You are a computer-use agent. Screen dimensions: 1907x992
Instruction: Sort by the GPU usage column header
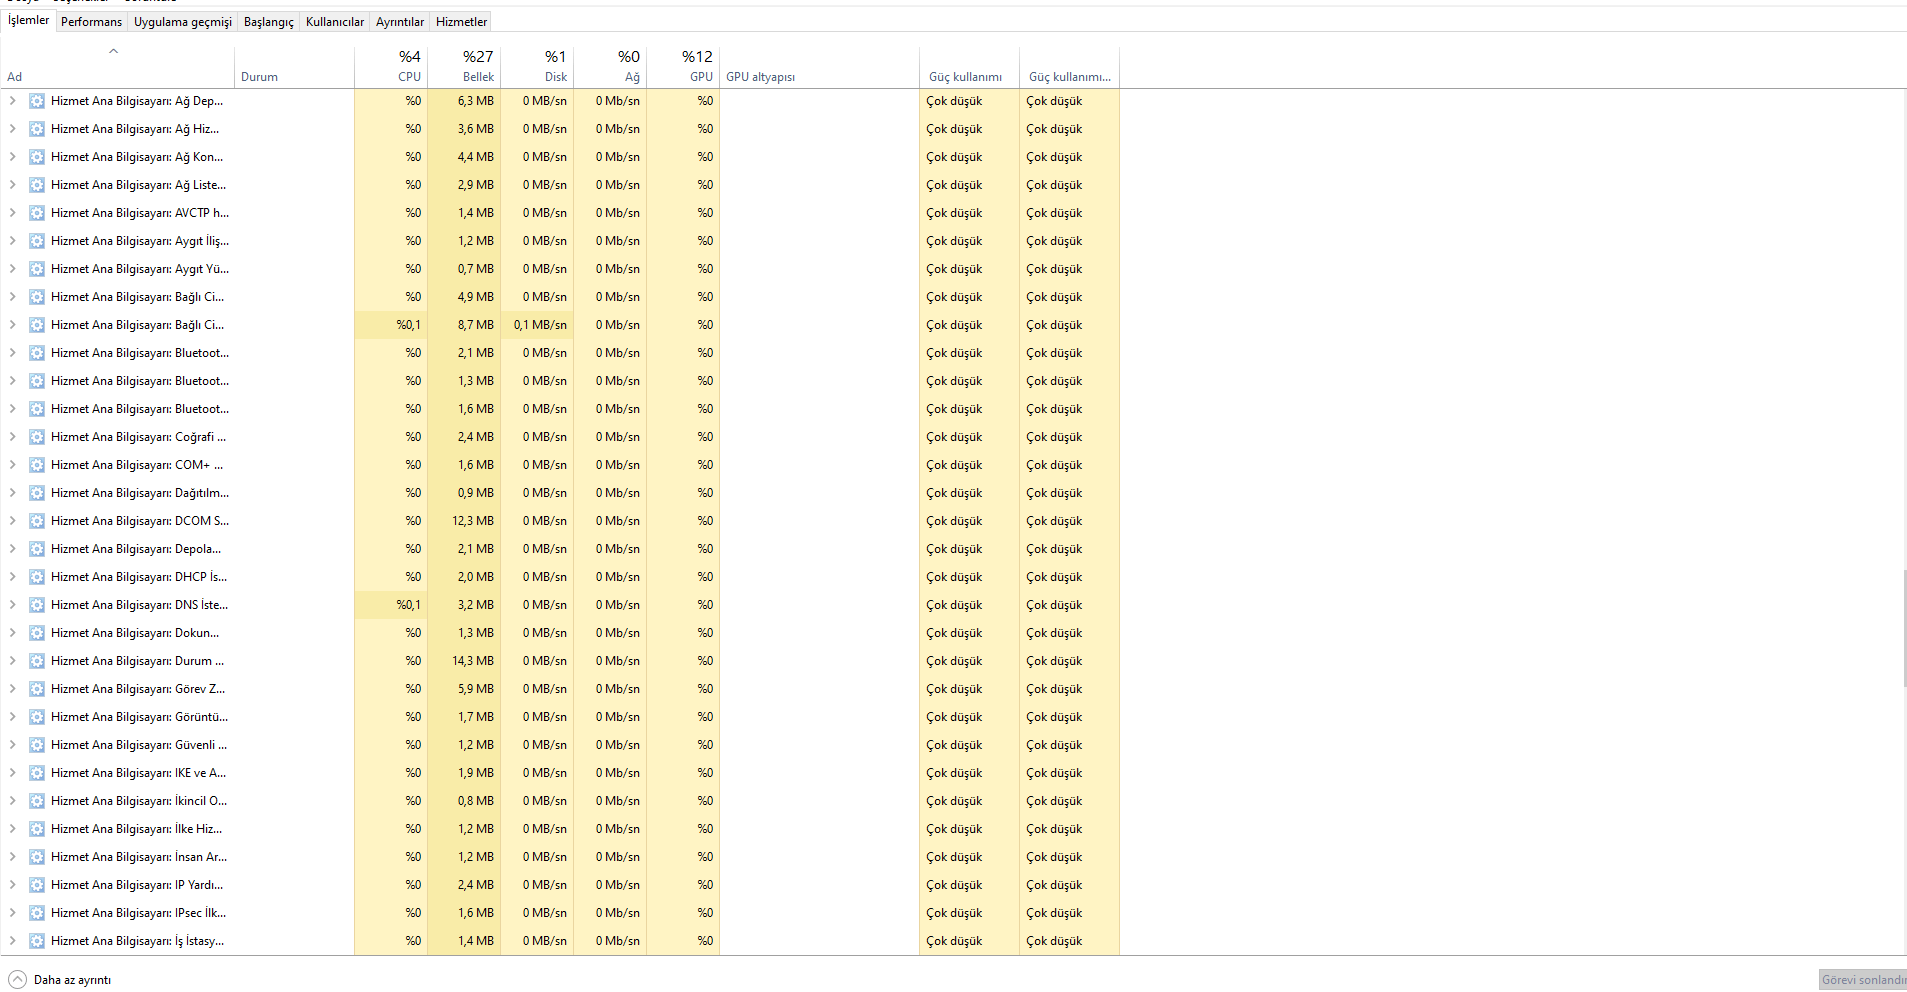(683, 67)
